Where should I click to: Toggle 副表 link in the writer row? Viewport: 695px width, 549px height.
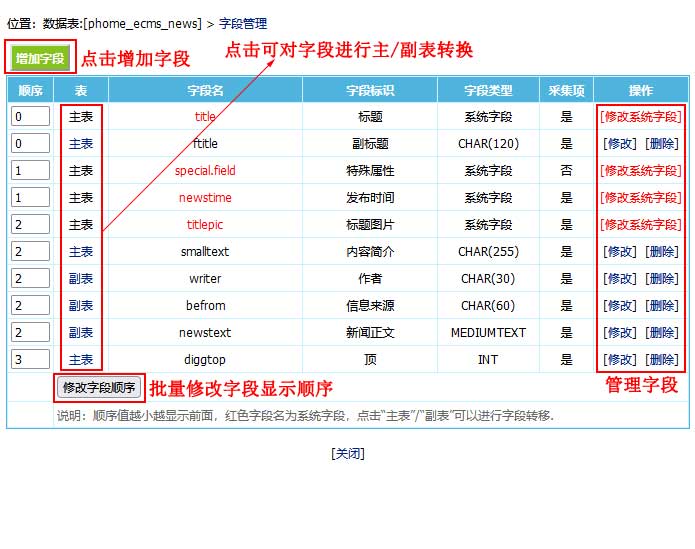pos(81,279)
